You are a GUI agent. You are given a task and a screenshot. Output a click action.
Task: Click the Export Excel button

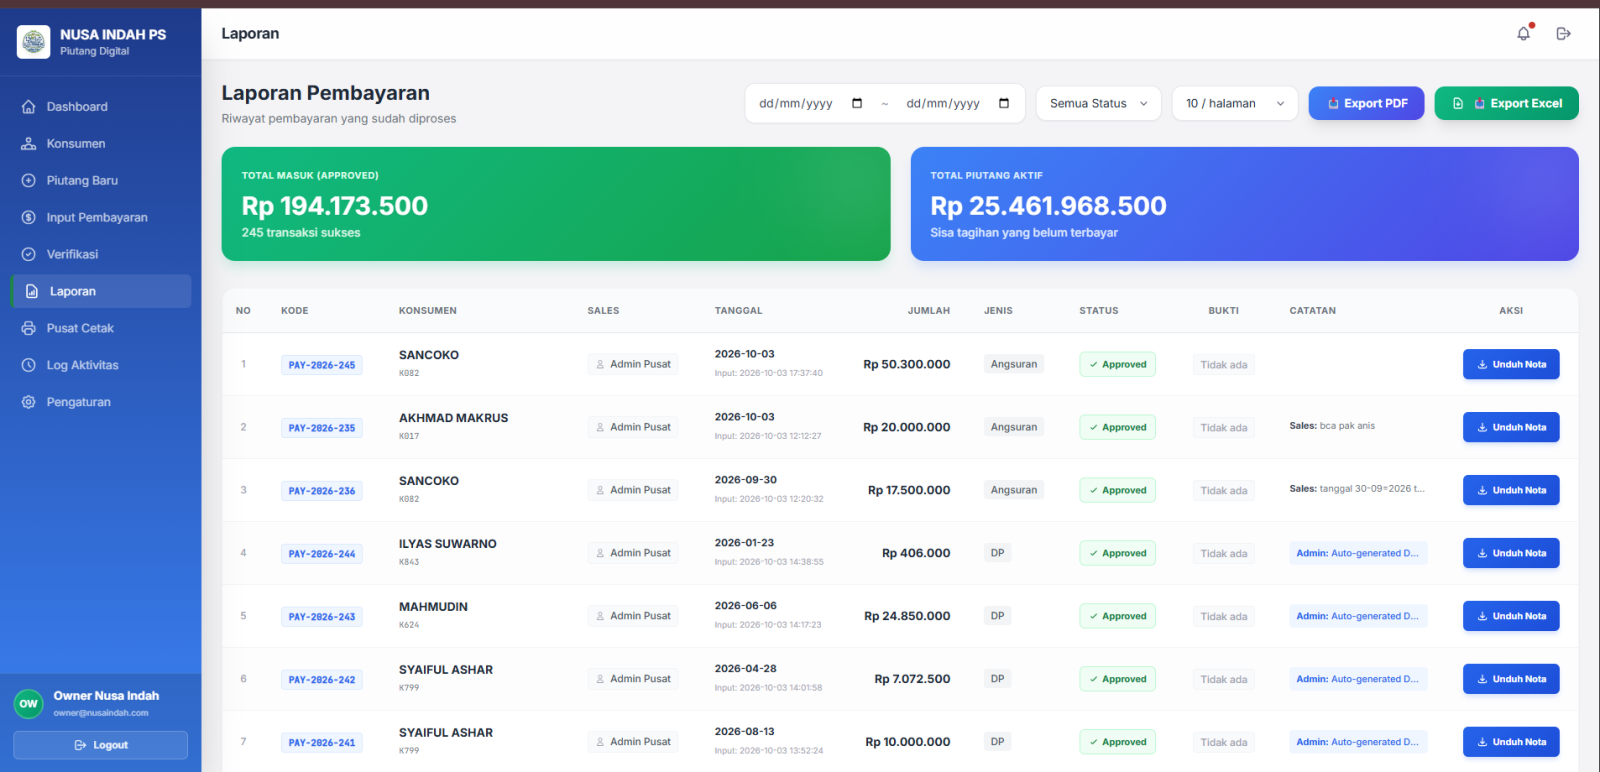(x=1506, y=103)
